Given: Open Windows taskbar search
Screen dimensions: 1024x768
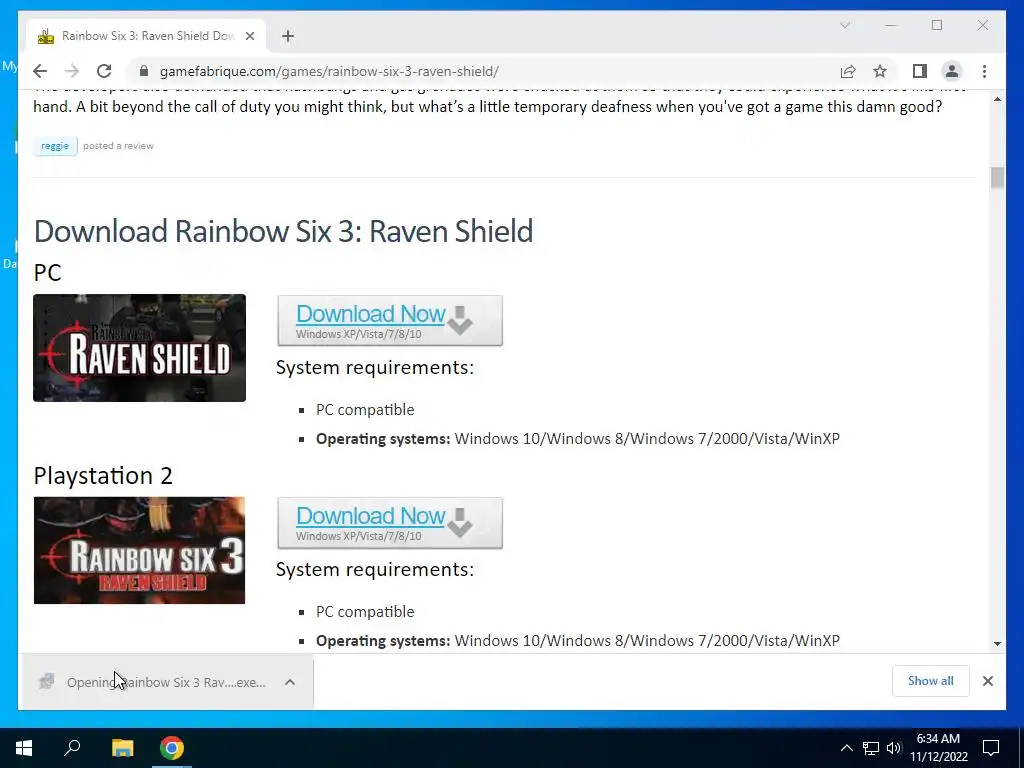Looking at the screenshot, I should (72, 748).
